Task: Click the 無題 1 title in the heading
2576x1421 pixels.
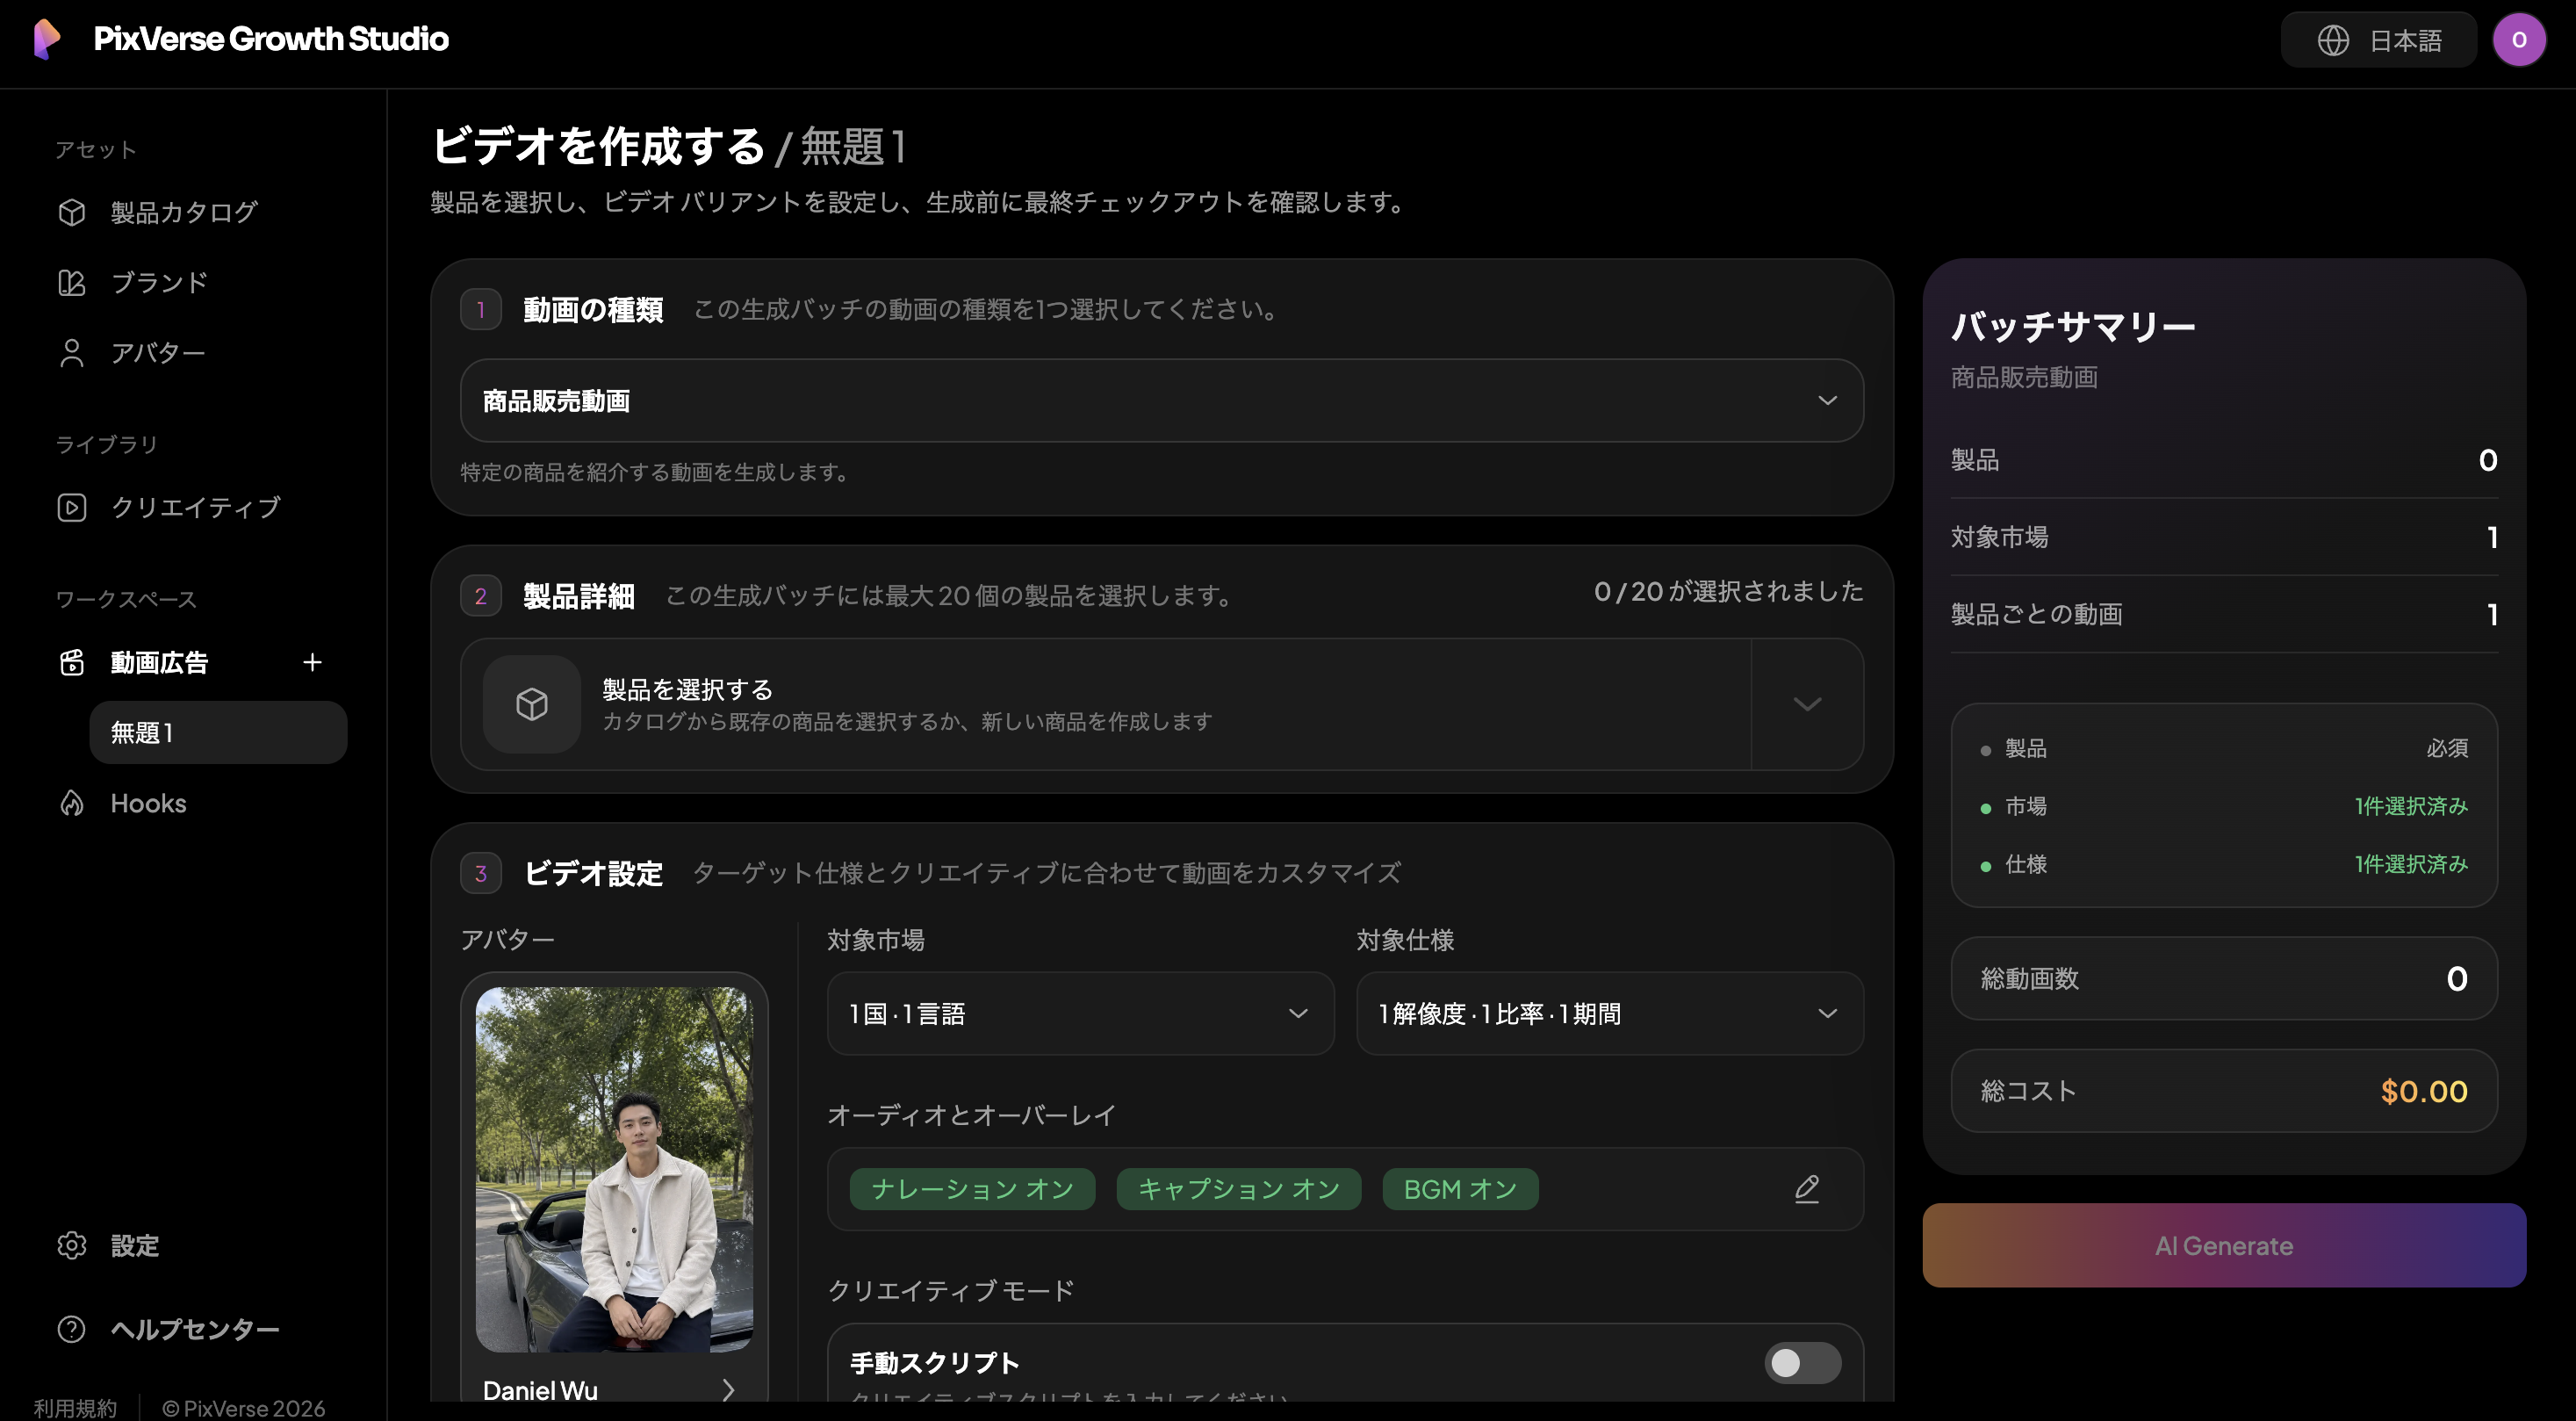Action: click(x=853, y=146)
